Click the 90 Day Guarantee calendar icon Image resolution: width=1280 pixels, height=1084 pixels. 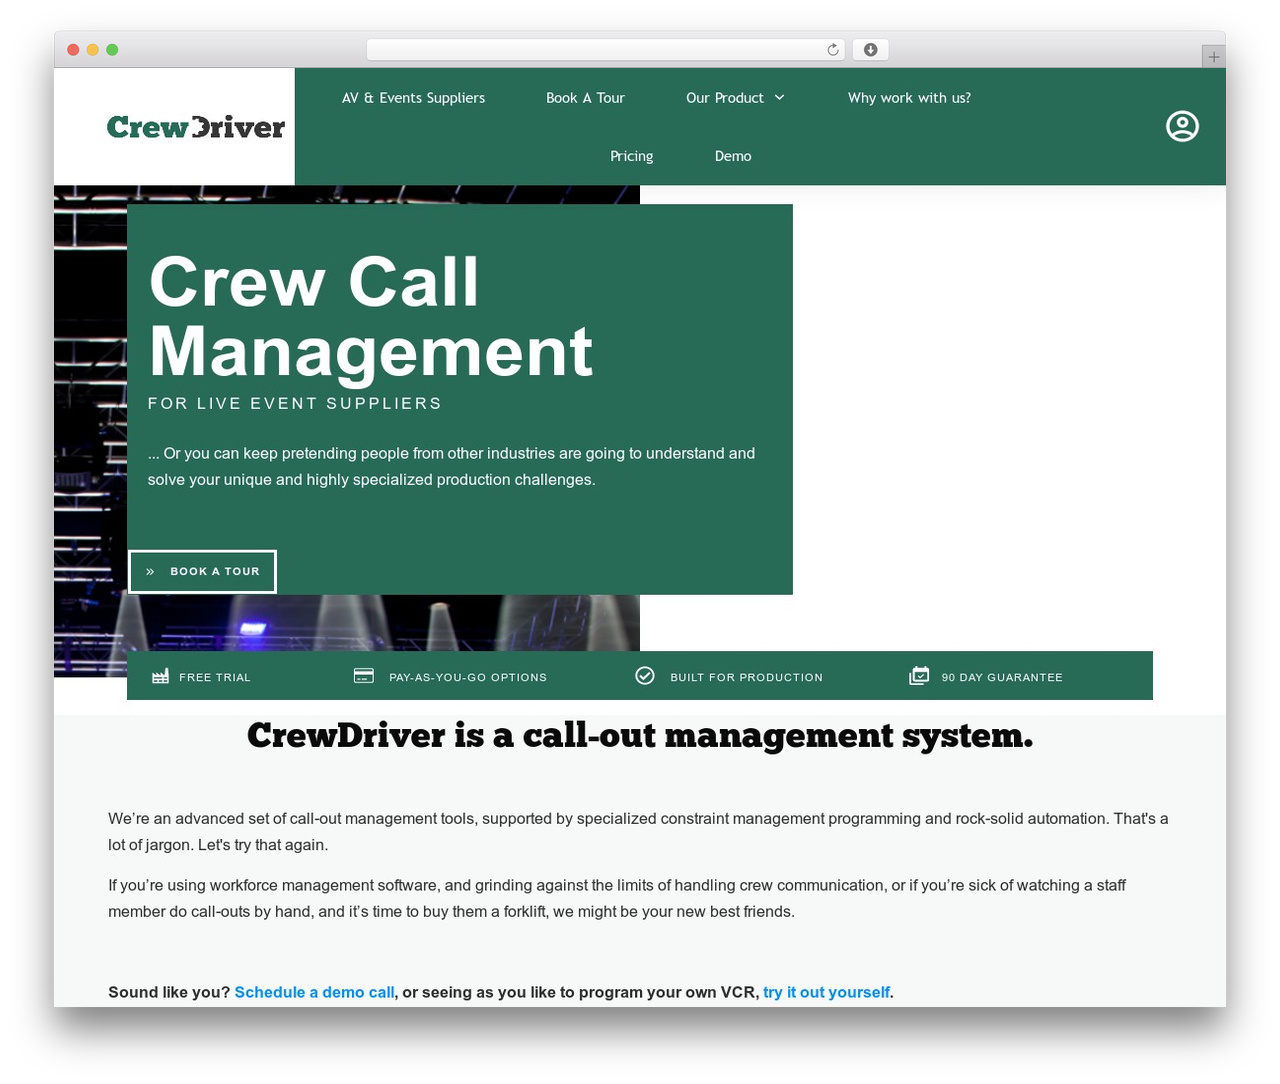click(x=919, y=676)
